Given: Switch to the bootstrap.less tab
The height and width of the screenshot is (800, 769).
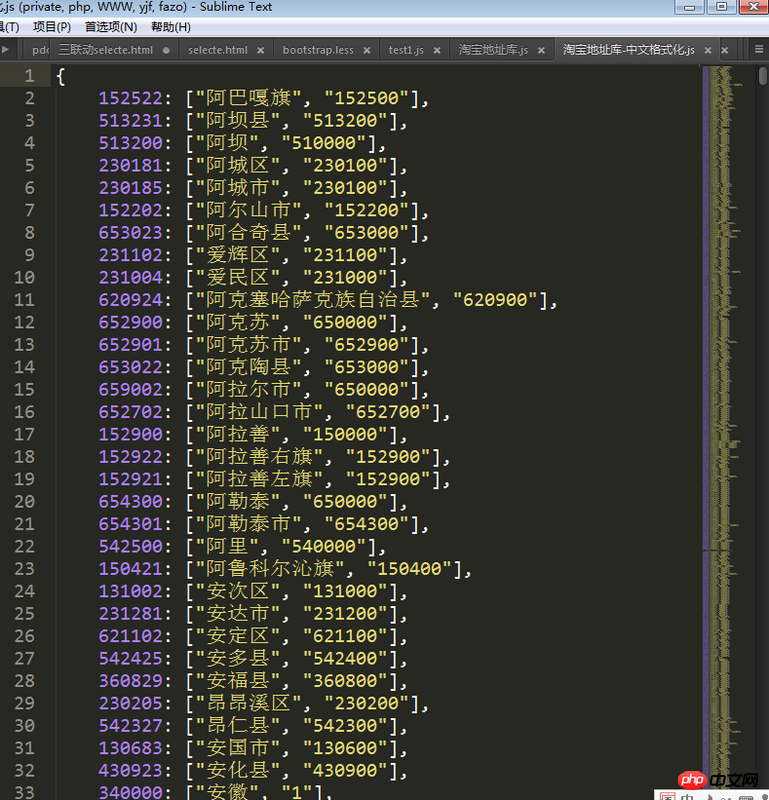Looking at the screenshot, I should click(x=318, y=50).
